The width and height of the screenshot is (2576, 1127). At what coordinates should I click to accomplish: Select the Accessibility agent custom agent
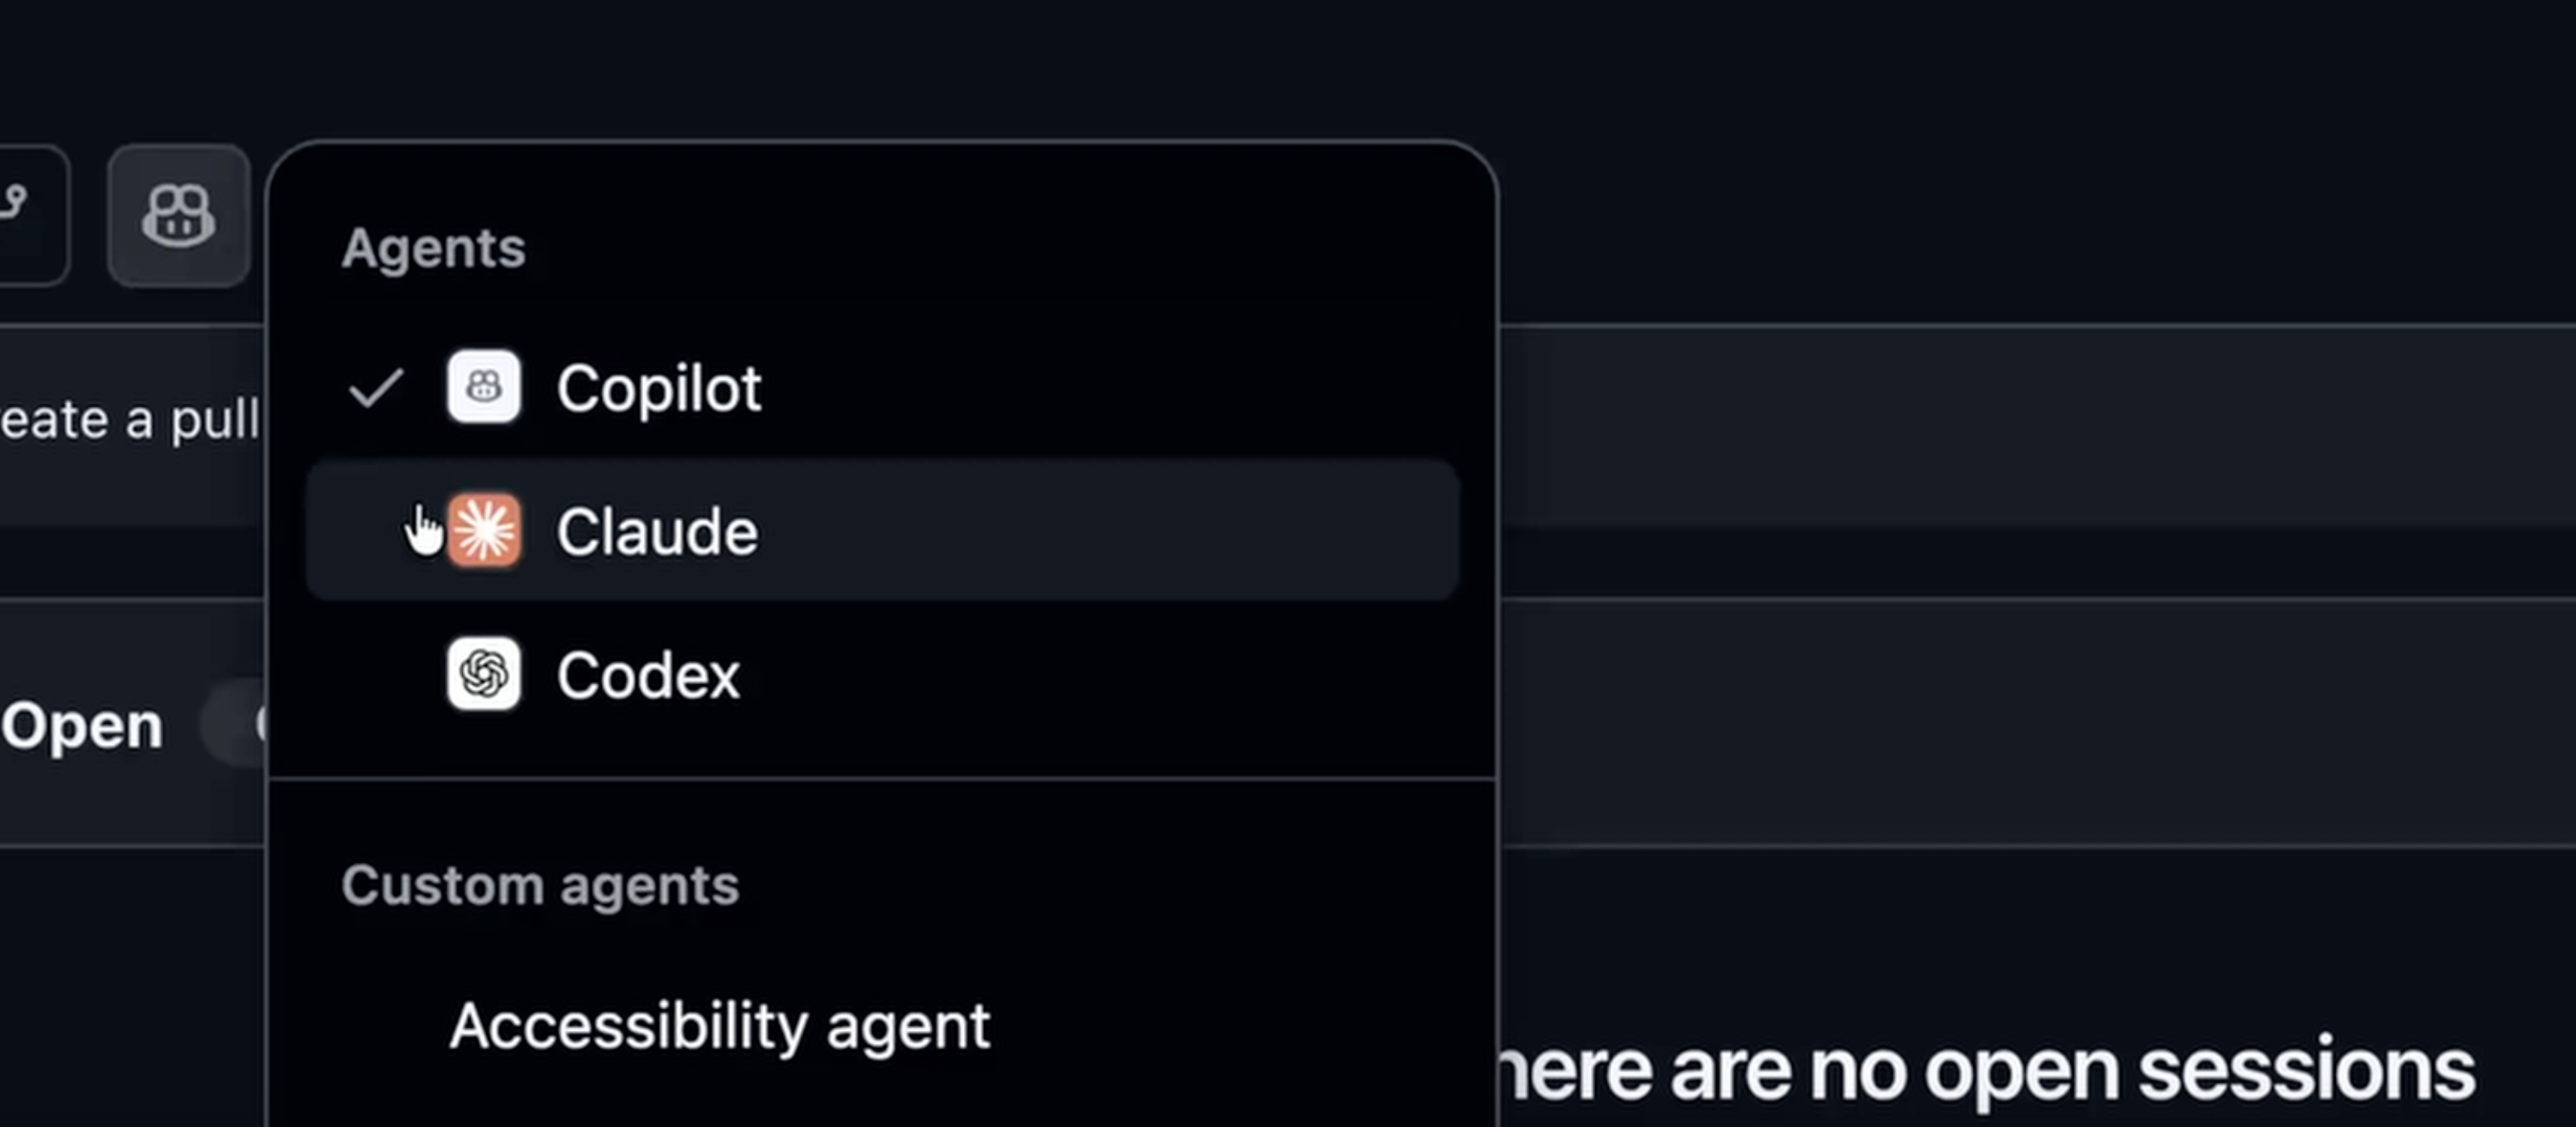[719, 1026]
